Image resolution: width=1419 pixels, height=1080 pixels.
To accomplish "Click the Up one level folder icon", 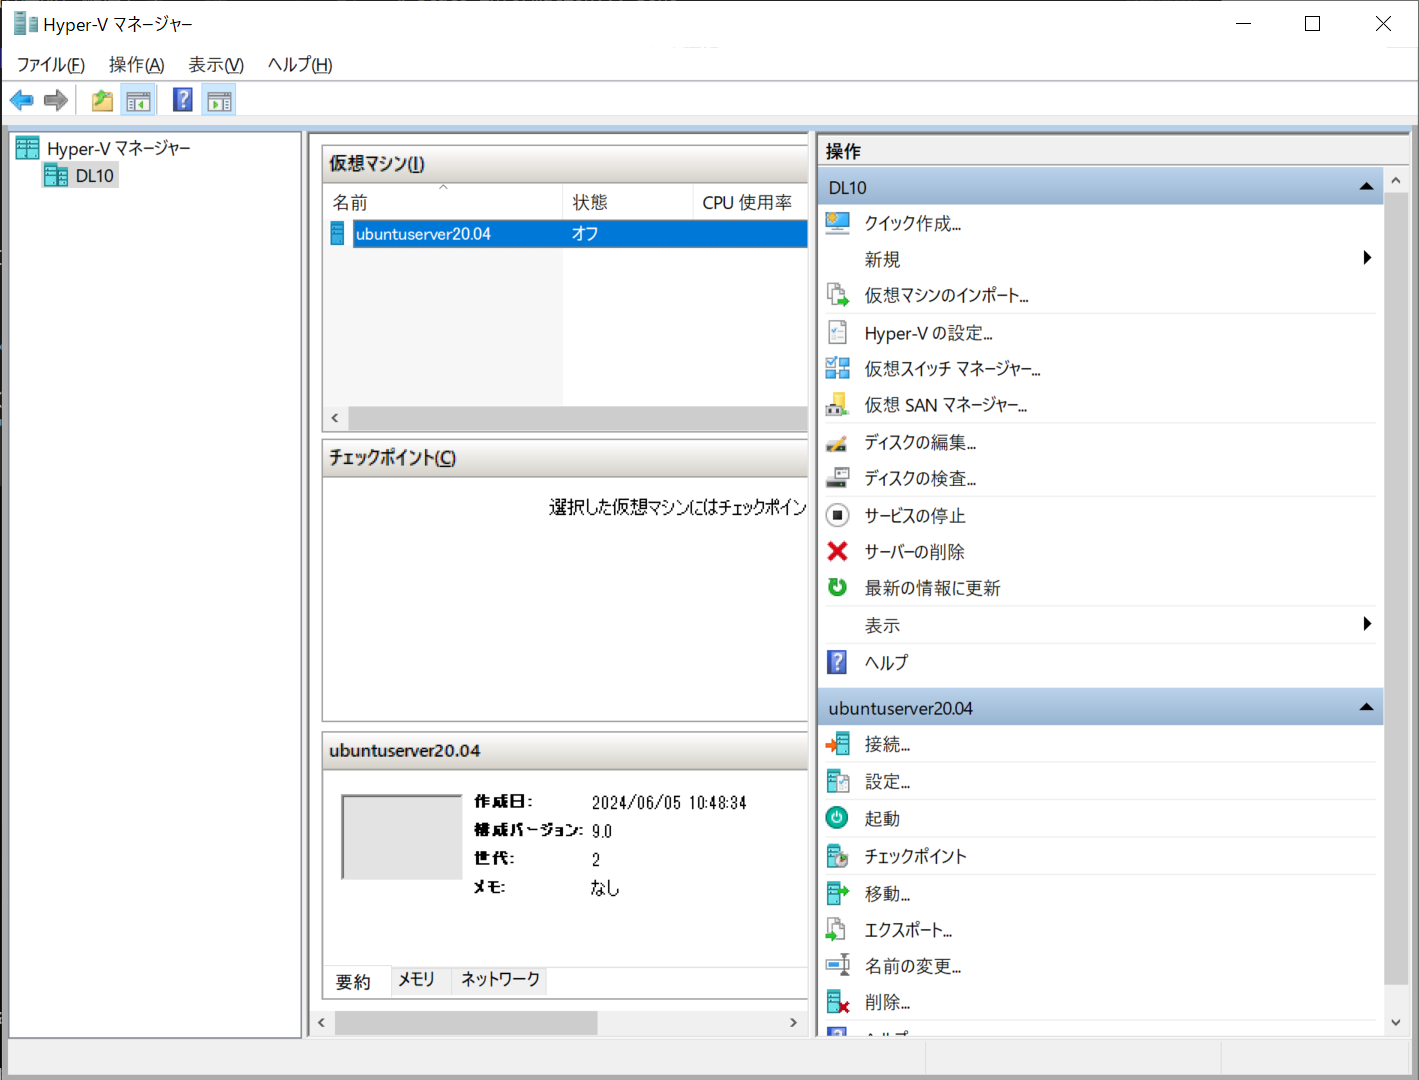I will point(102,100).
